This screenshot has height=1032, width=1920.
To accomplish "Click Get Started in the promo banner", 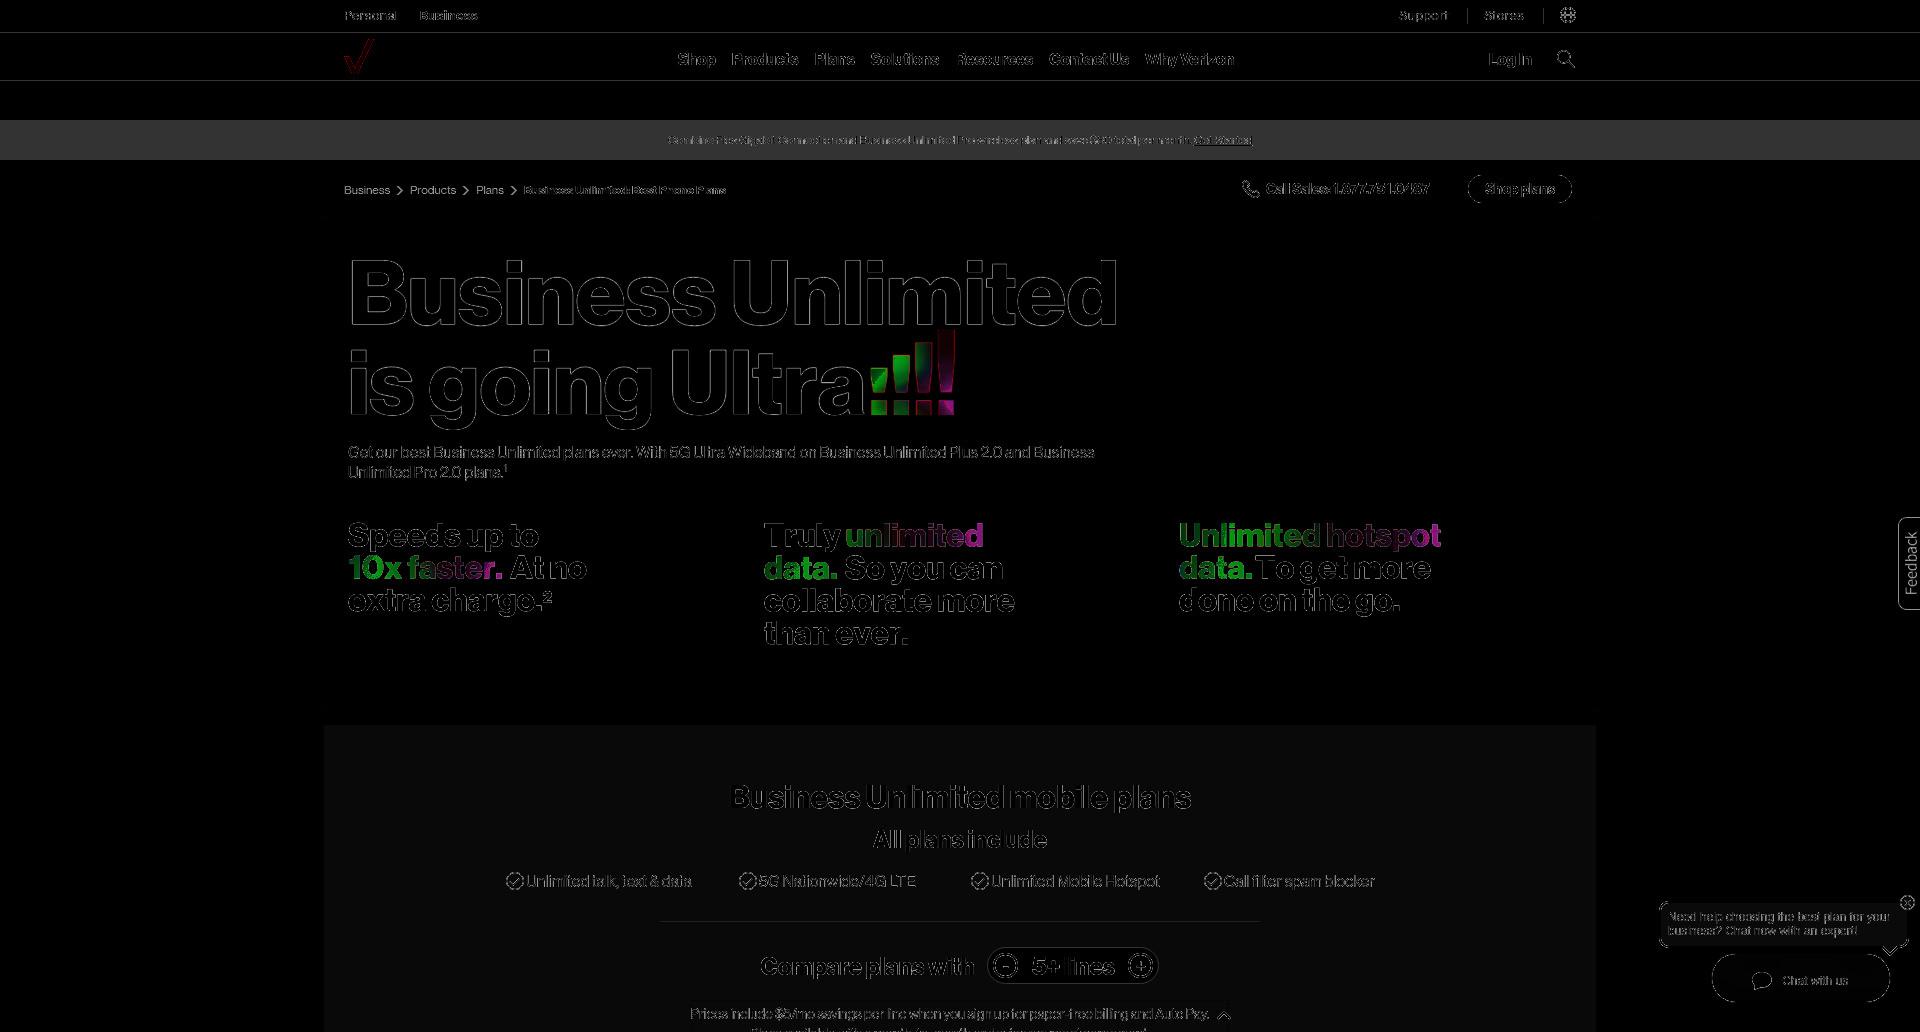I will 1223,140.
